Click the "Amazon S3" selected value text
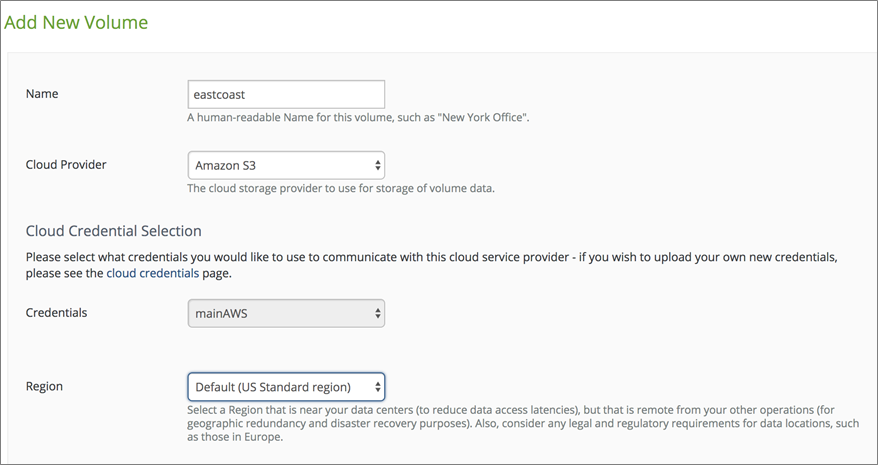This screenshot has width=878, height=465. [x=225, y=165]
